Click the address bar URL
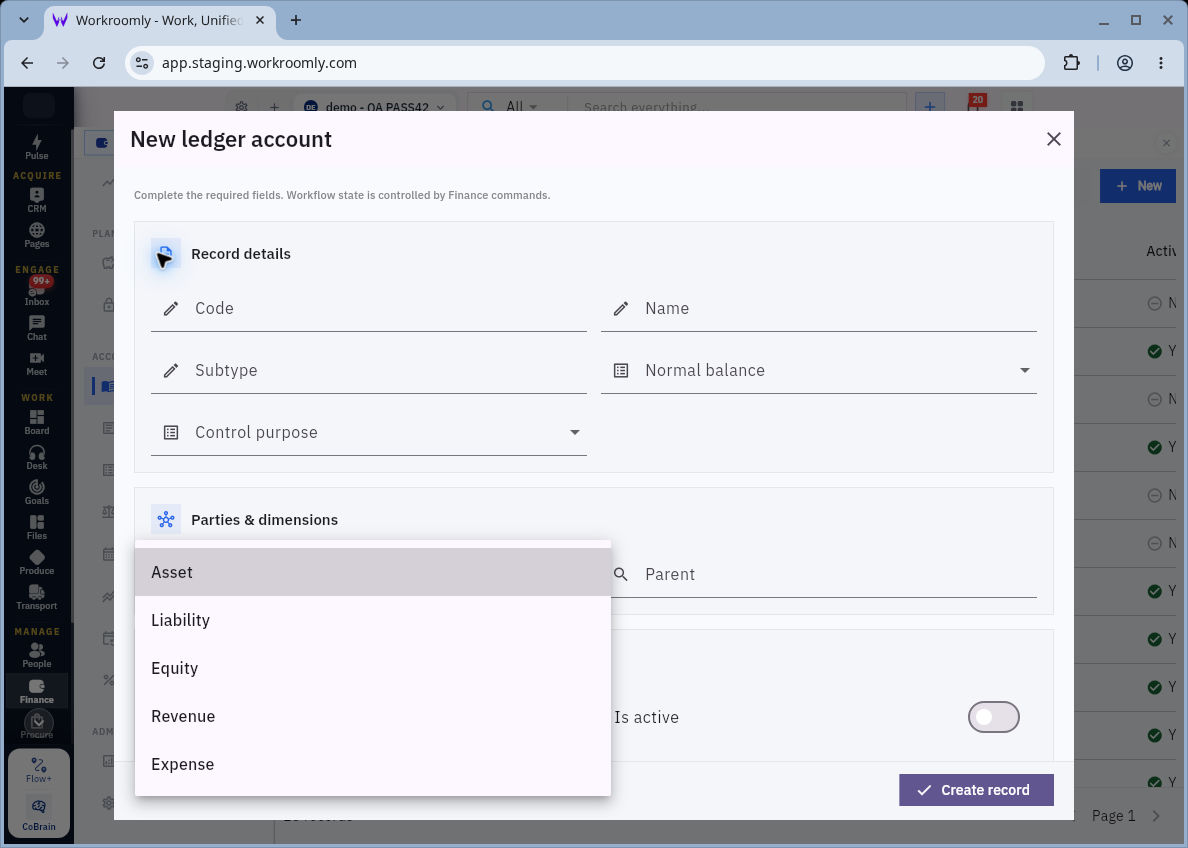The width and height of the screenshot is (1188, 848). pos(259,63)
